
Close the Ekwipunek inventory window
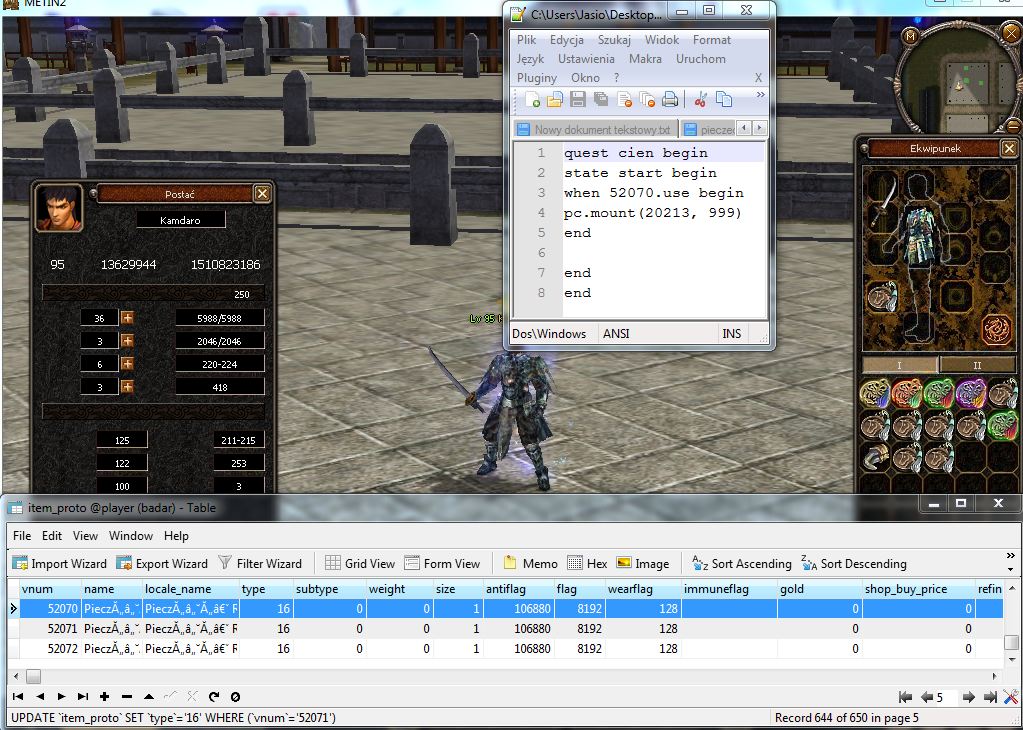tap(1009, 148)
